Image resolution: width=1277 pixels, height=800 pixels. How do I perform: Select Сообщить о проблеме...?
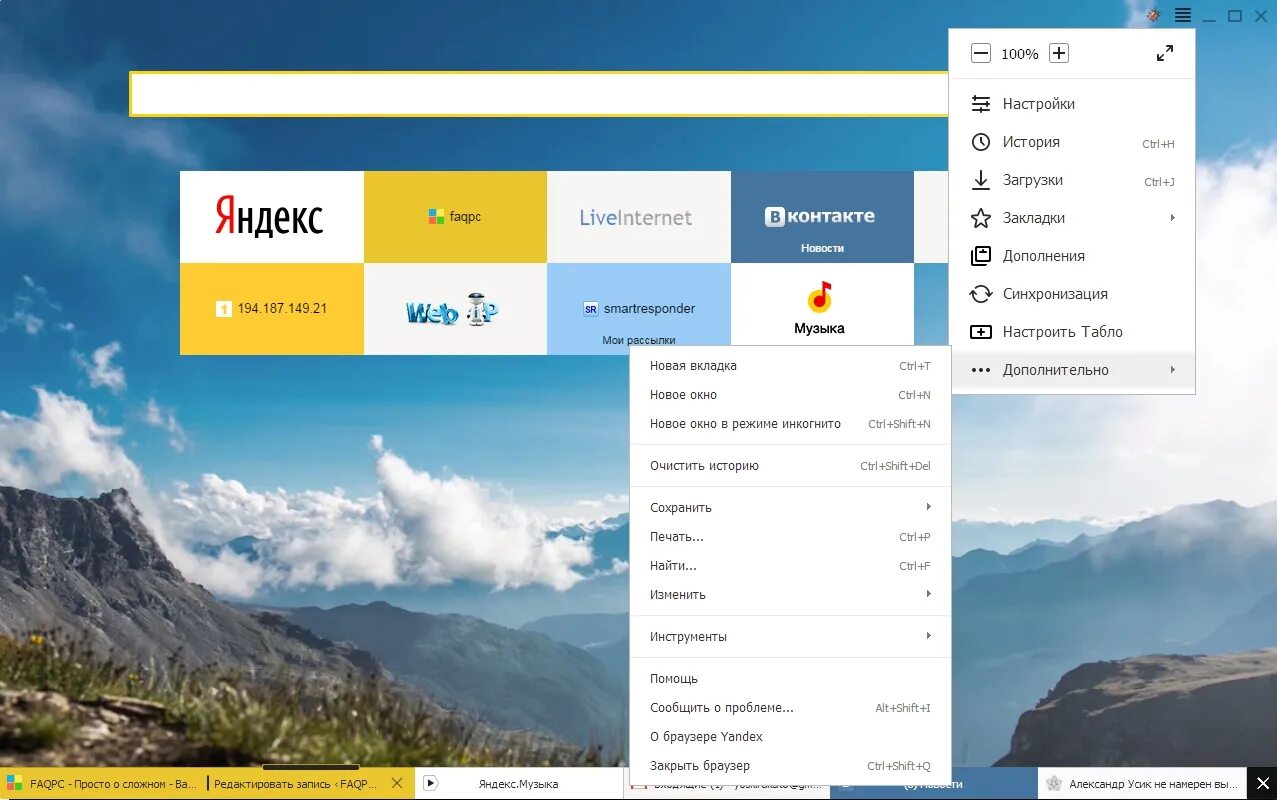(790, 708)
